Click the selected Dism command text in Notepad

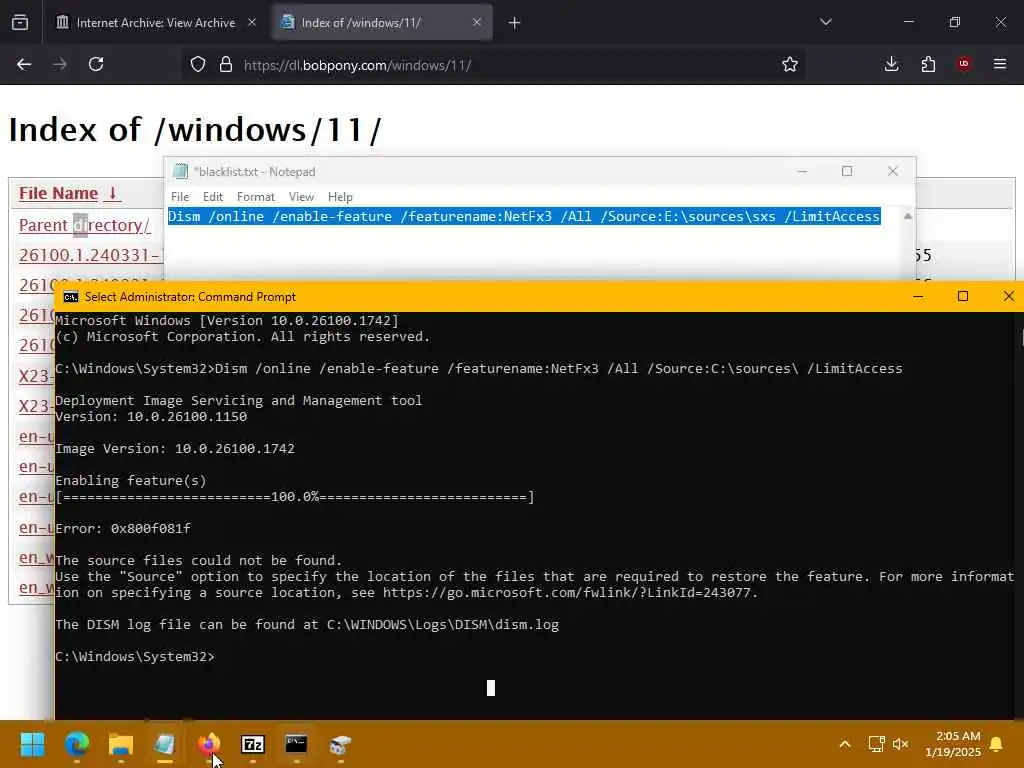coord(524,216)
